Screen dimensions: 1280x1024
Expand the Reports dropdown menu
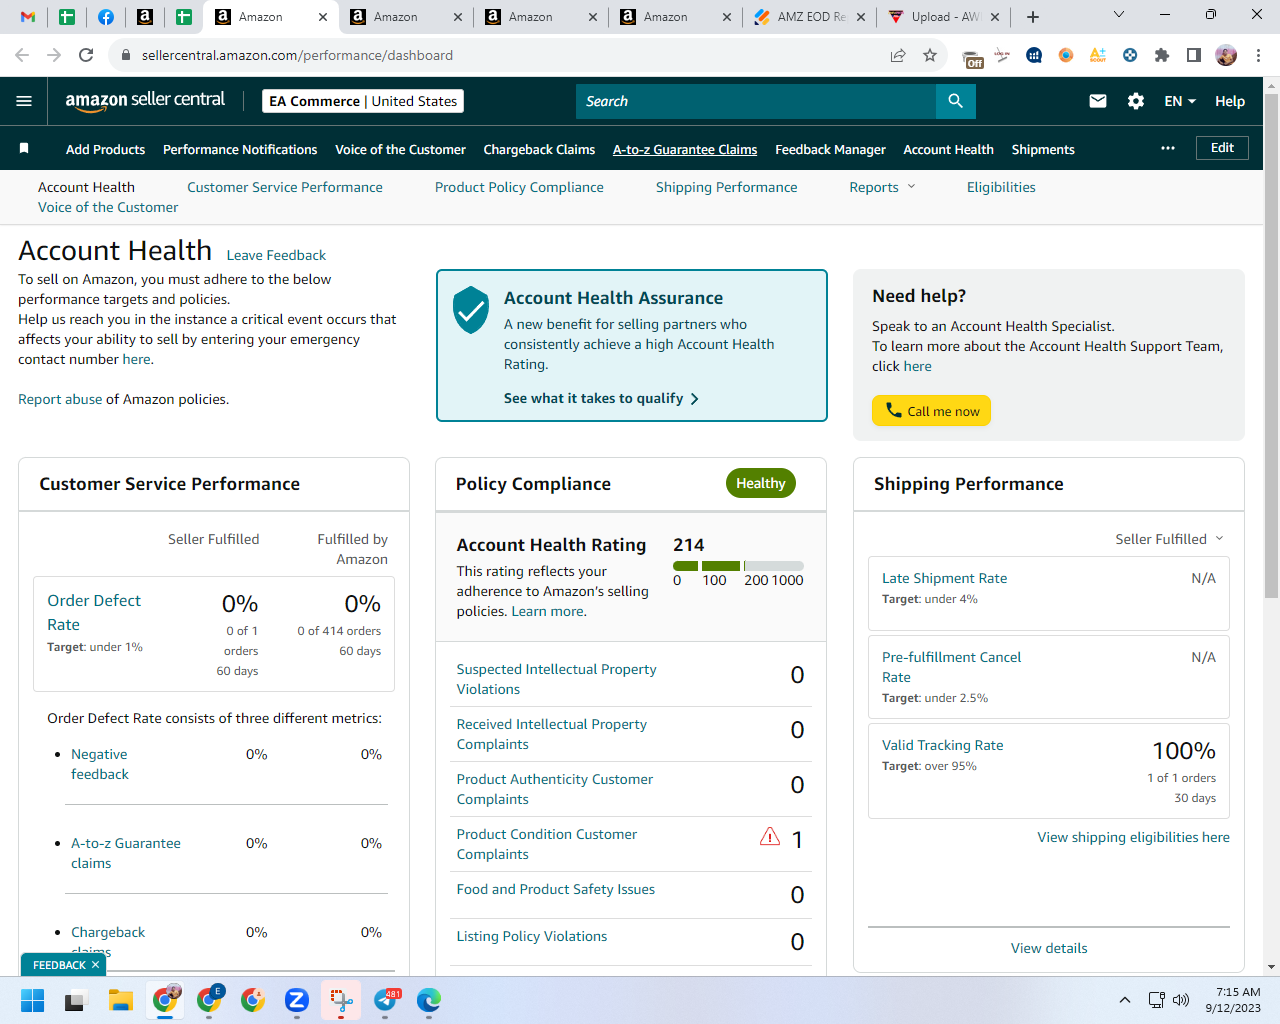click(882, 187)
